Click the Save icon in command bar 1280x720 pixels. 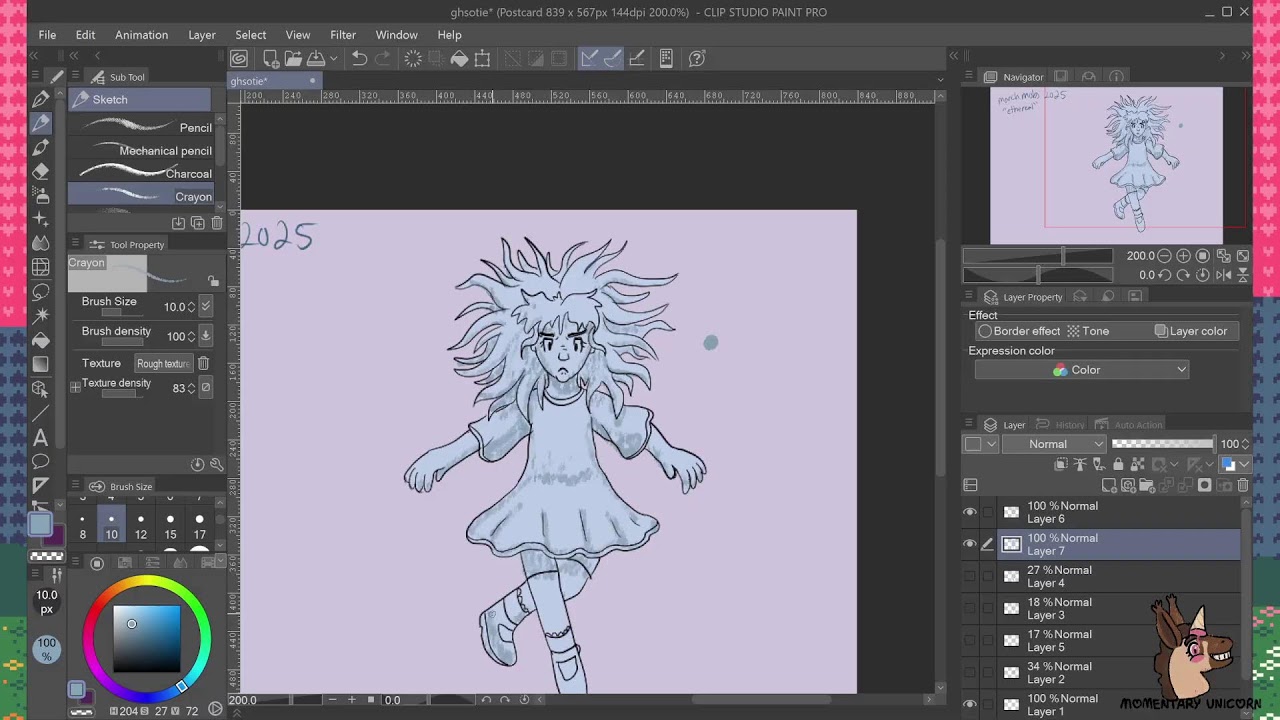pos(316,59)
